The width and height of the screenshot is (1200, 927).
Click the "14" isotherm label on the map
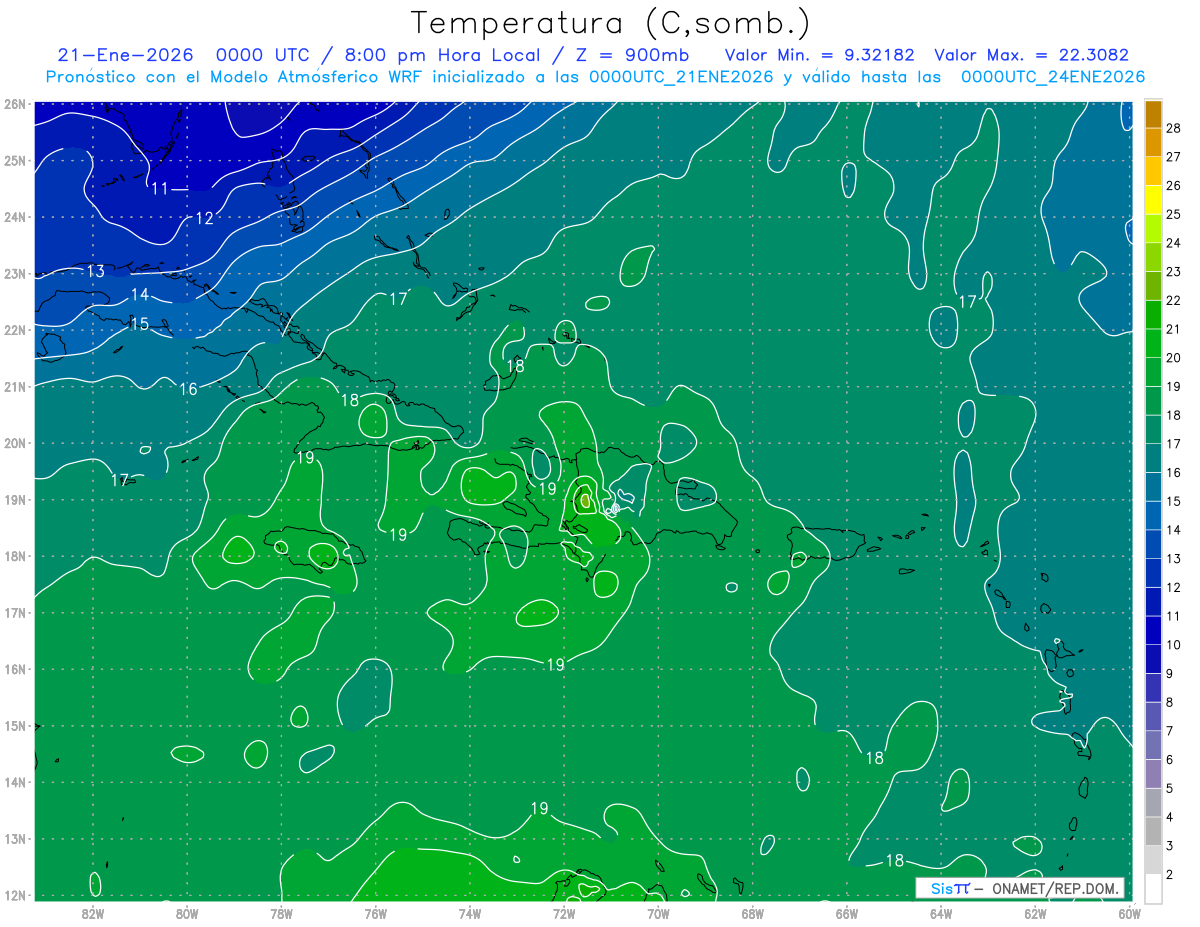coord(140,294)
